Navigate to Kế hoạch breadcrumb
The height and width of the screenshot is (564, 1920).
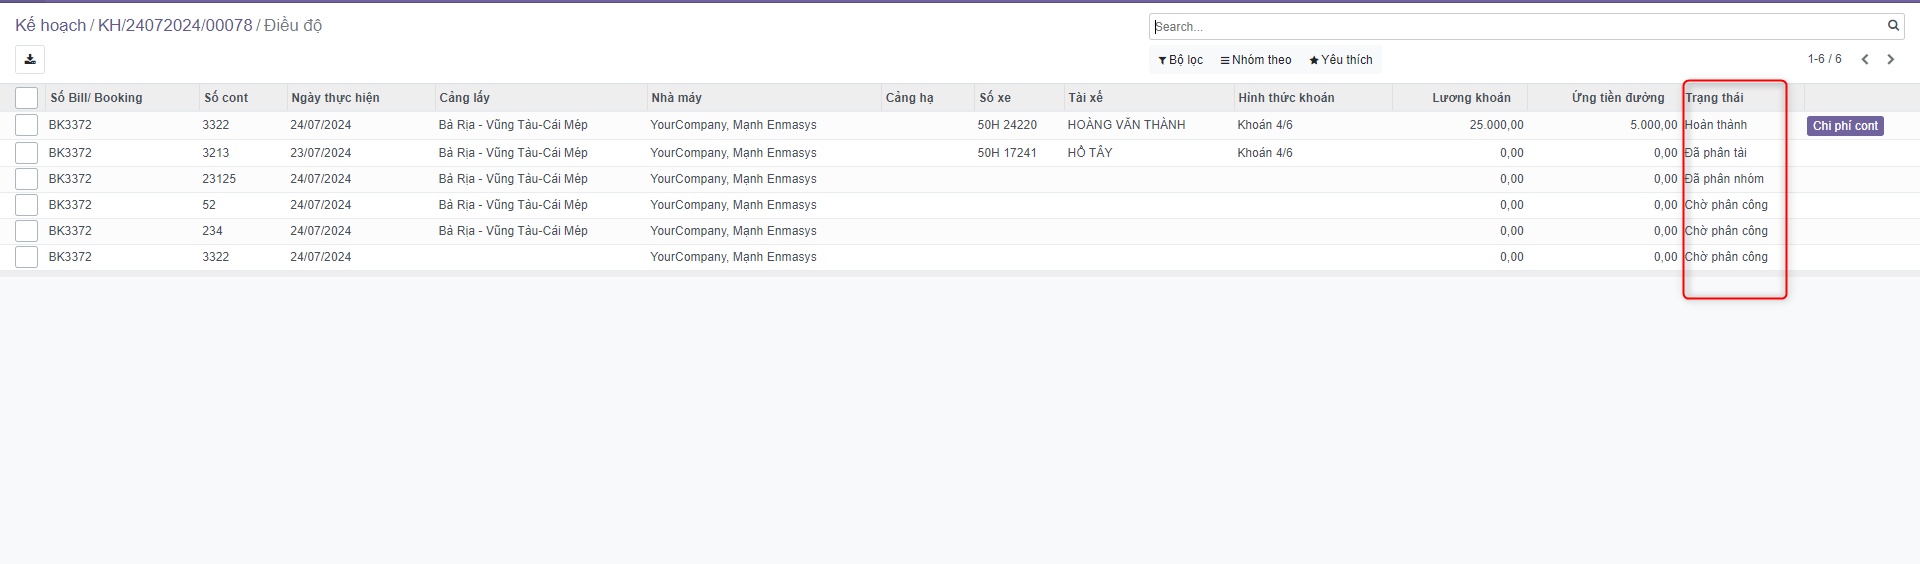pos(50,26)
